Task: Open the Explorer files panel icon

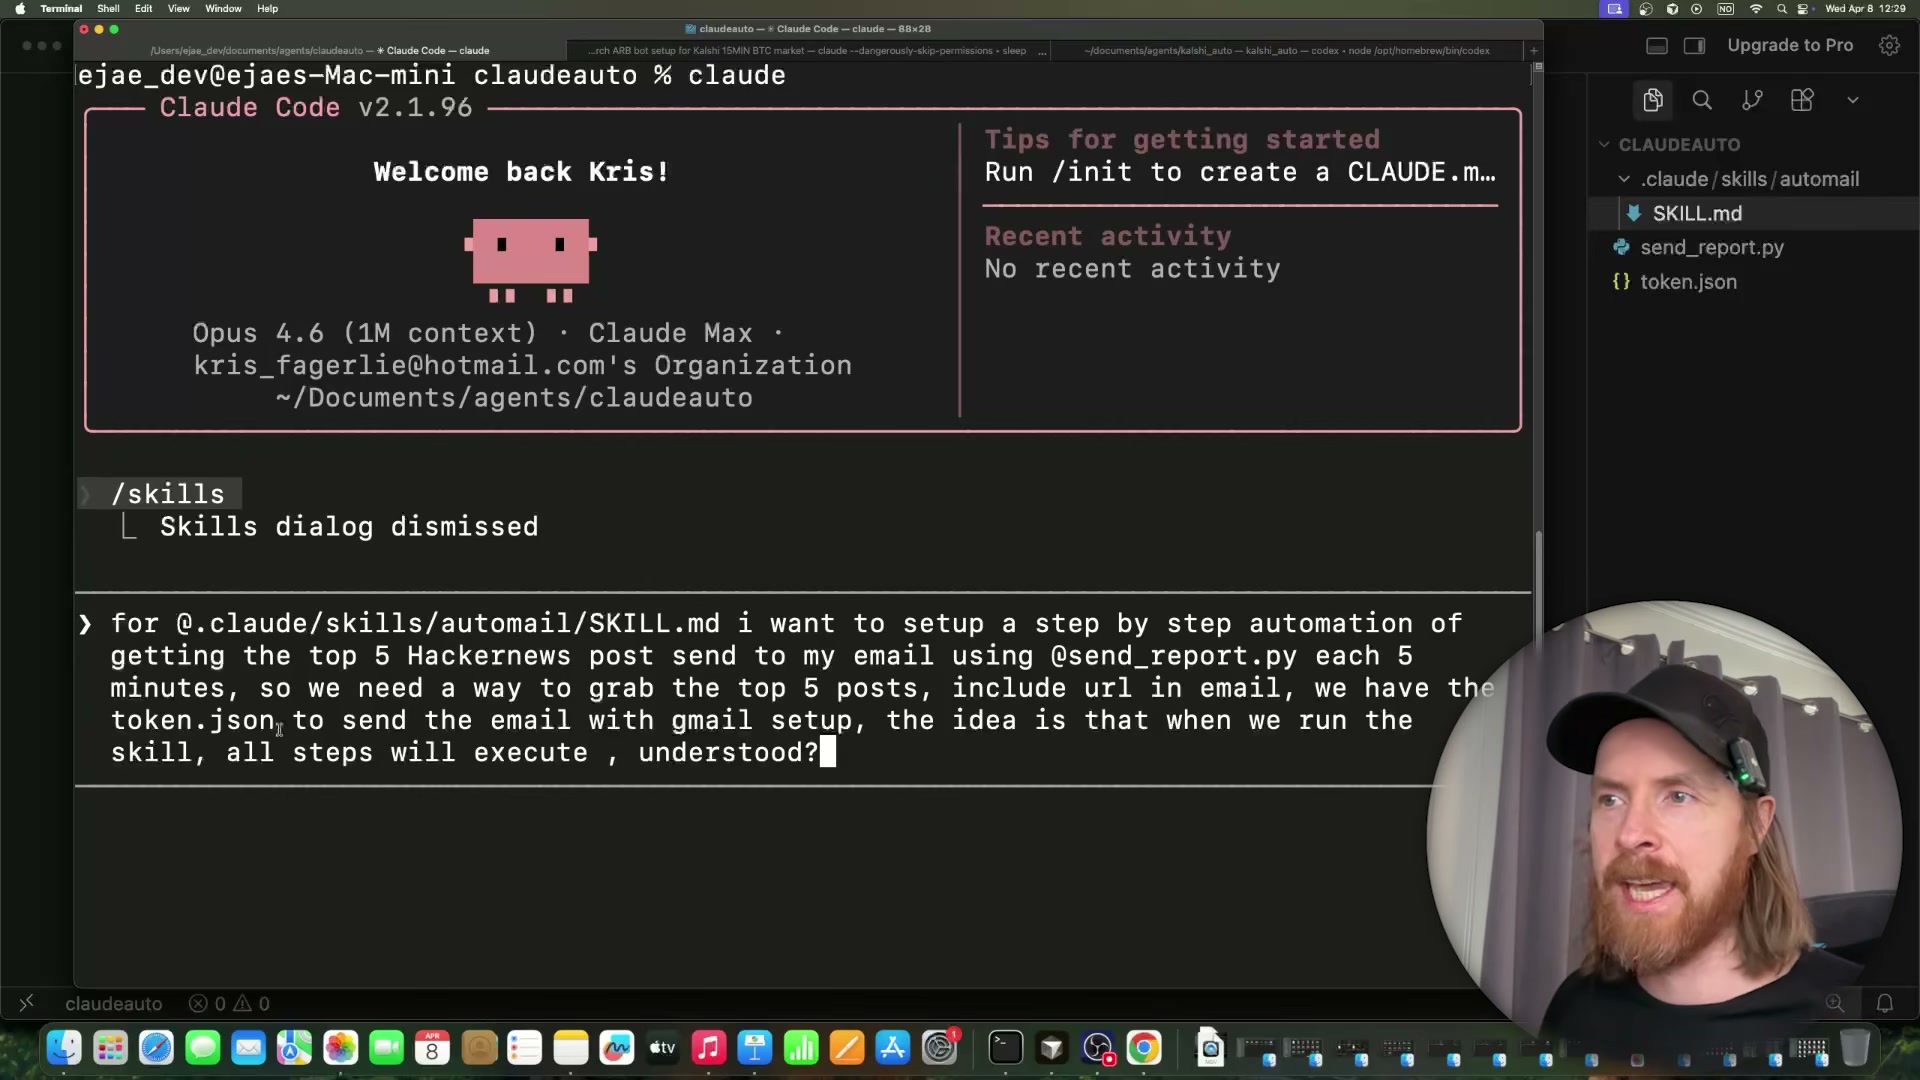Action: (x=1652, y=100)
